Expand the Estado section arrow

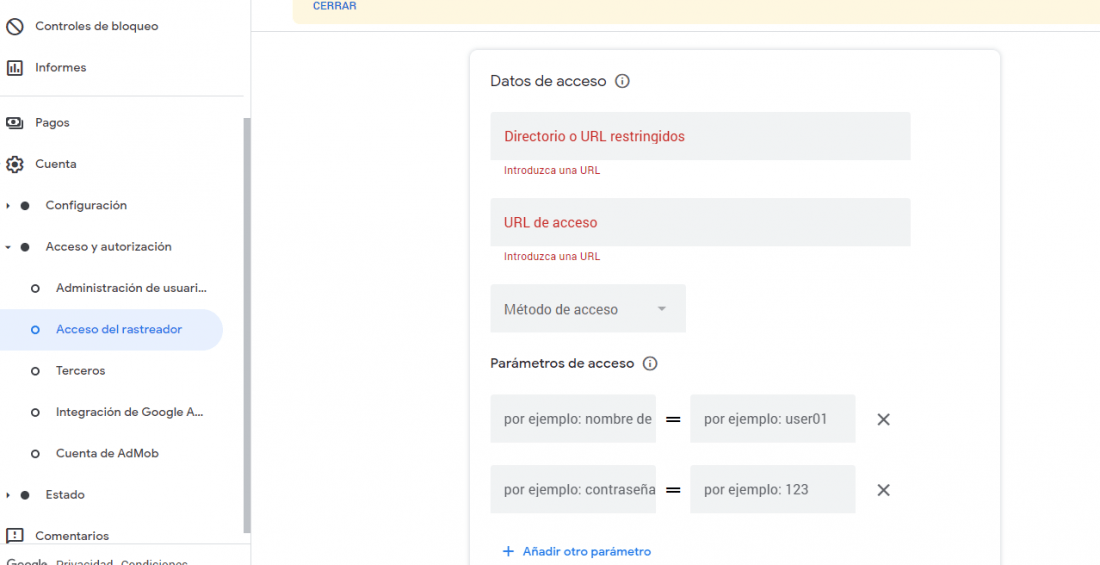tap(8, 495)
